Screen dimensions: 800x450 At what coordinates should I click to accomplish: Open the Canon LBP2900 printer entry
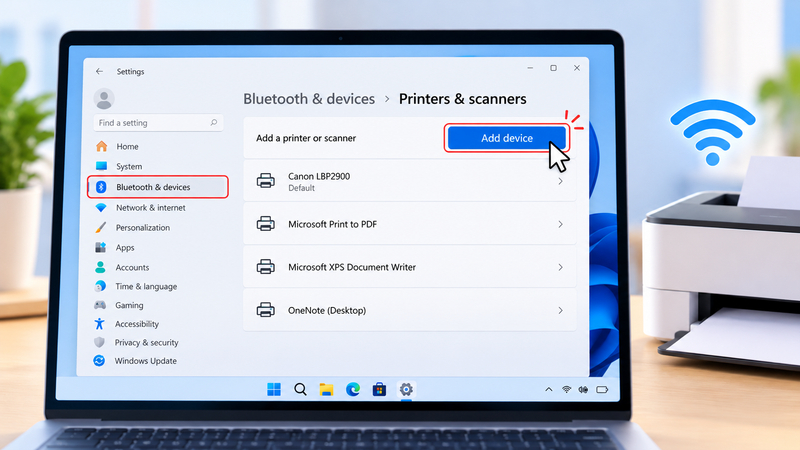(x=410, y=181)
